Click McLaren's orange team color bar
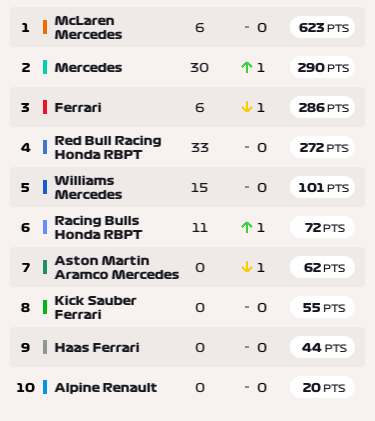375x421 pixels. coord(45,27)
